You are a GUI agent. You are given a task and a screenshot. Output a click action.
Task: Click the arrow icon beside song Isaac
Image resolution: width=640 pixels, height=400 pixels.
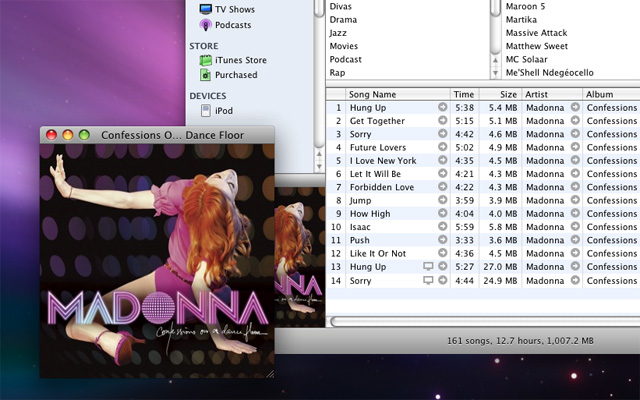443,227
